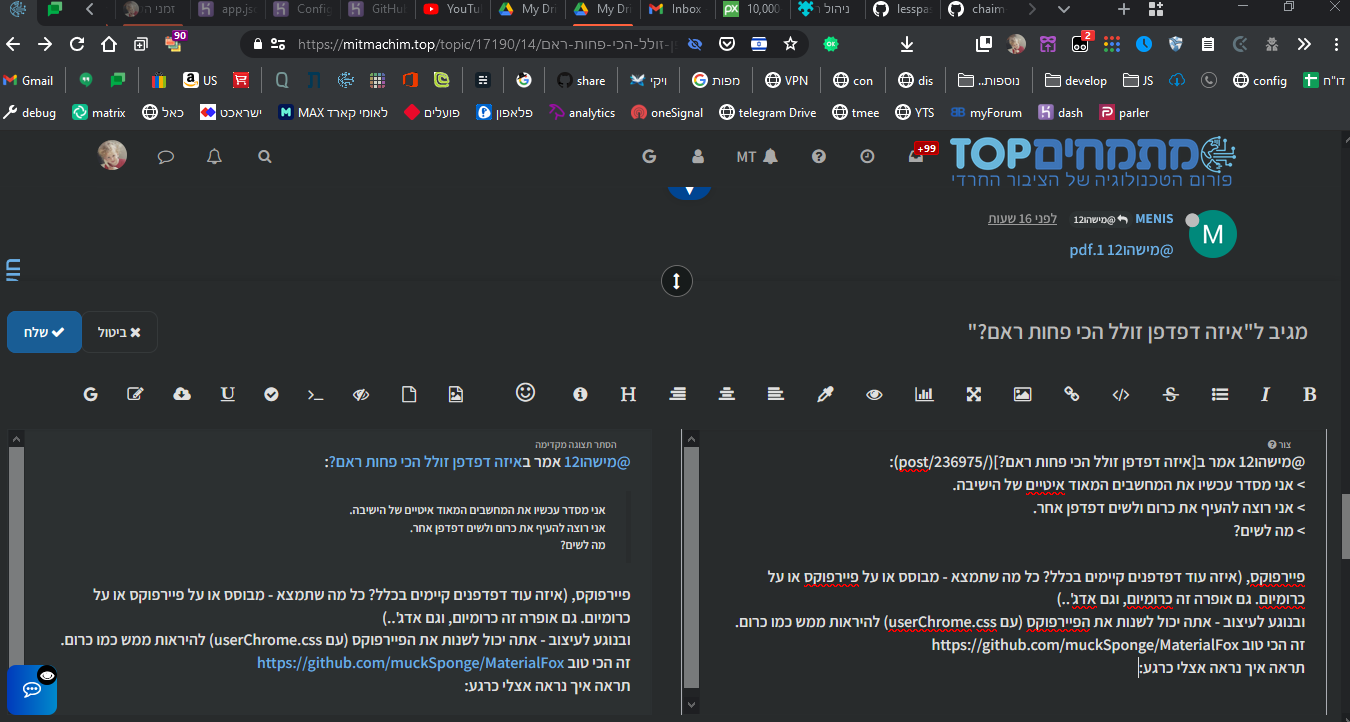Open the emoji smiley picker
This screenshot has height=722, width=1350.
coord(526,392)
